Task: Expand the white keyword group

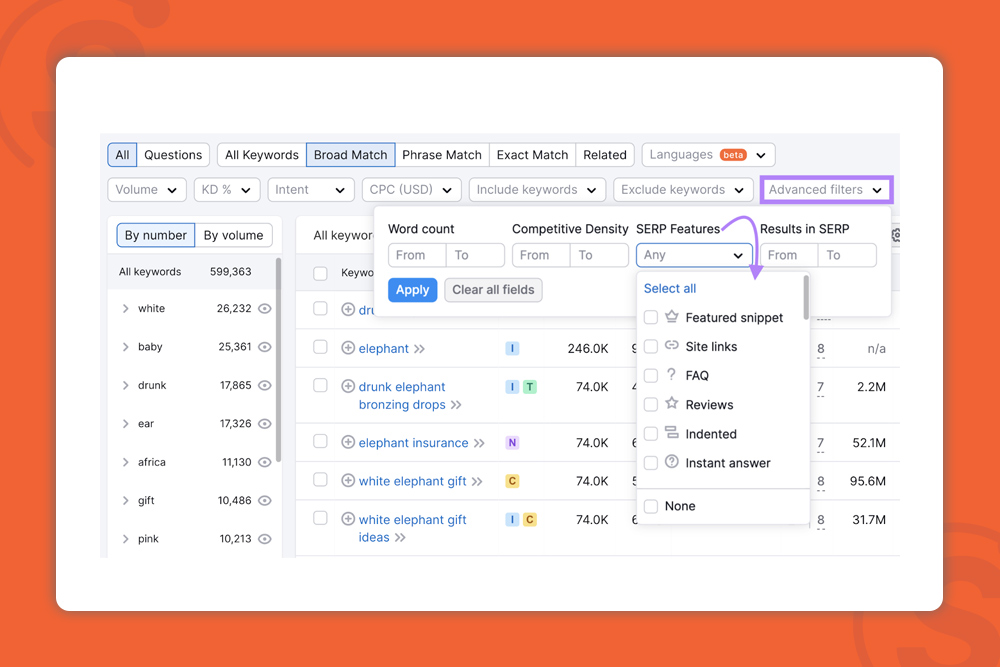Action: click(126, 309)
